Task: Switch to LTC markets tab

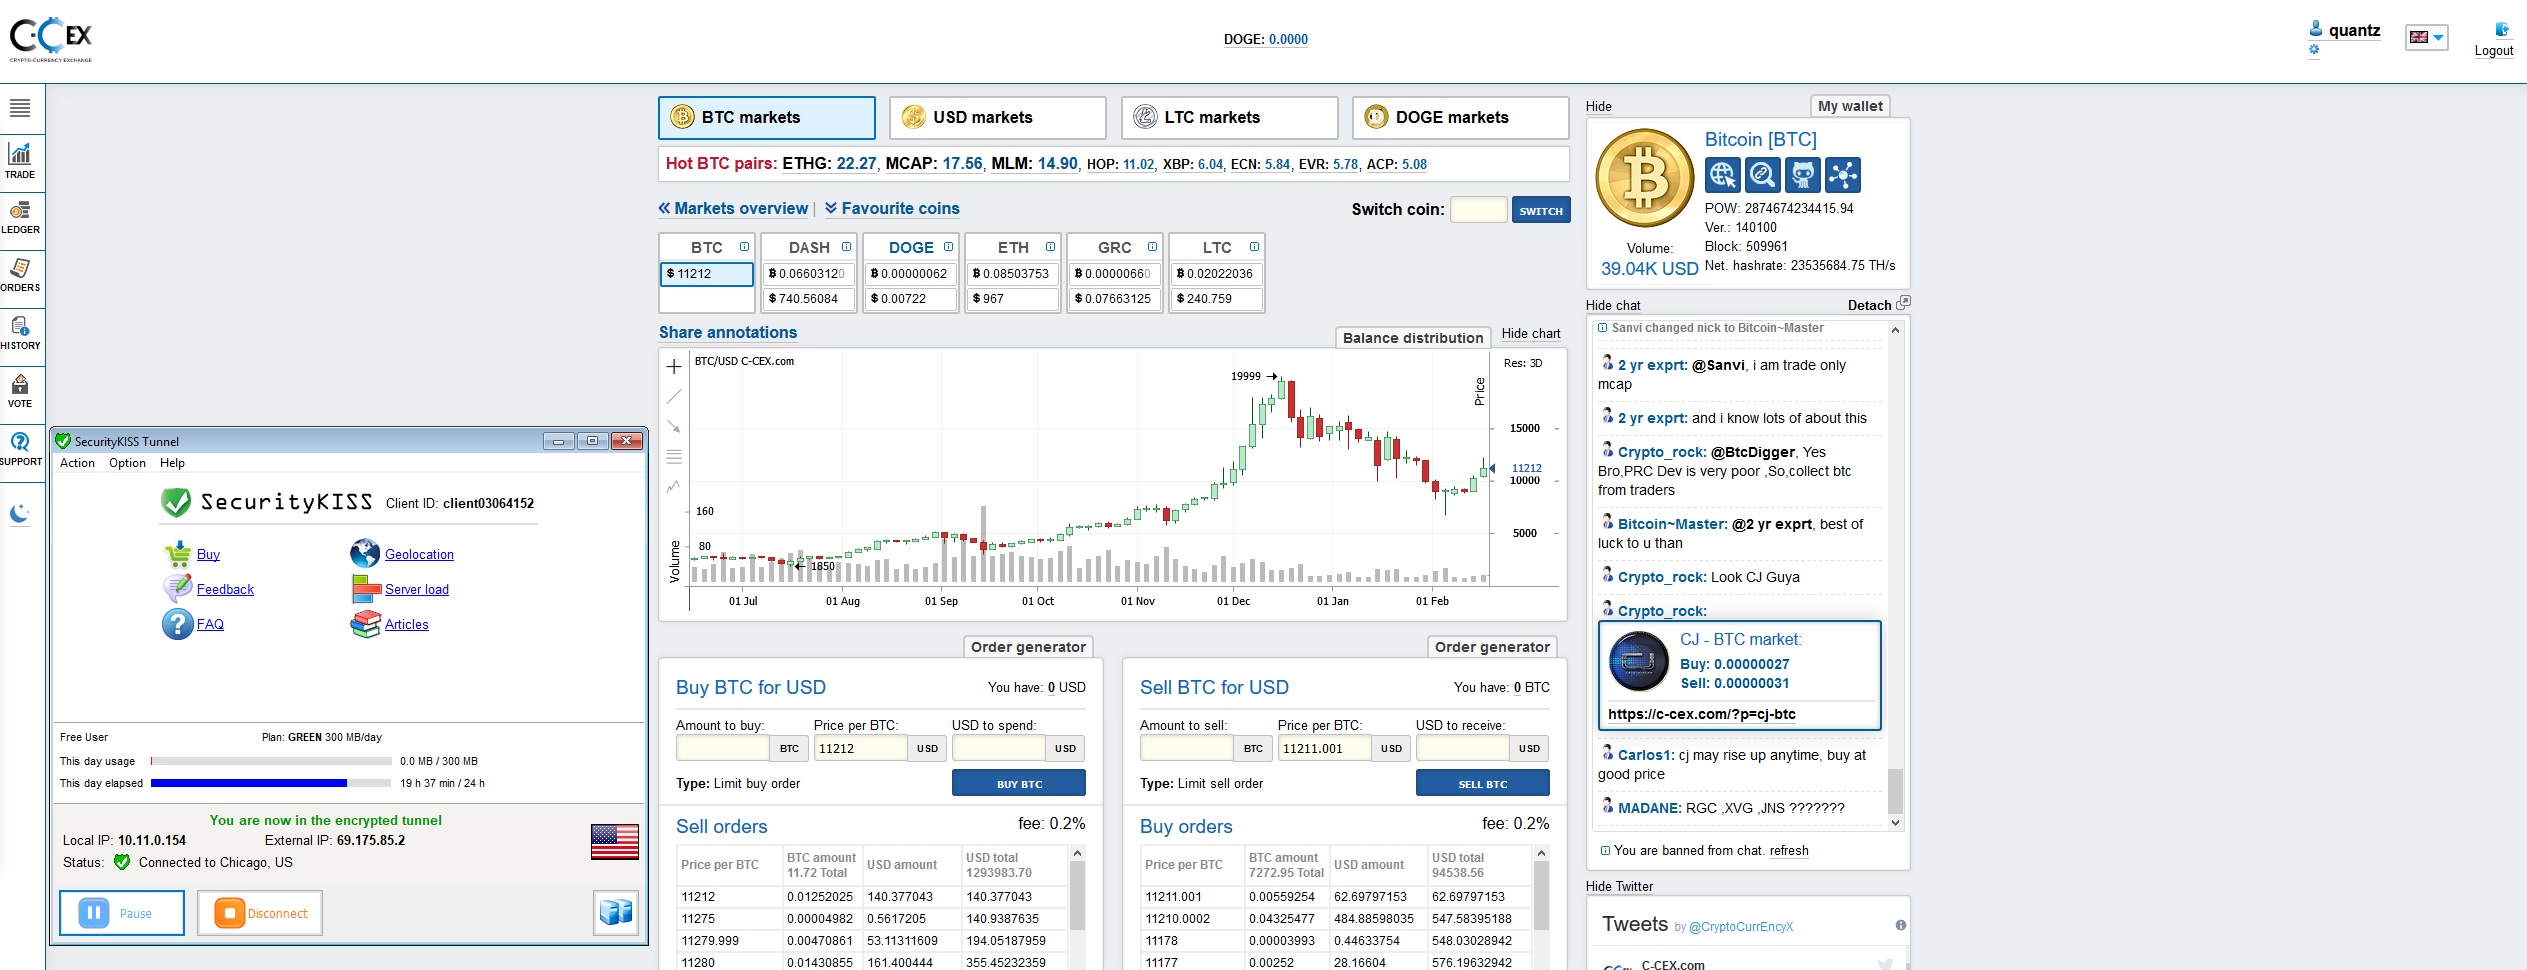Action: pos(1229,118)
